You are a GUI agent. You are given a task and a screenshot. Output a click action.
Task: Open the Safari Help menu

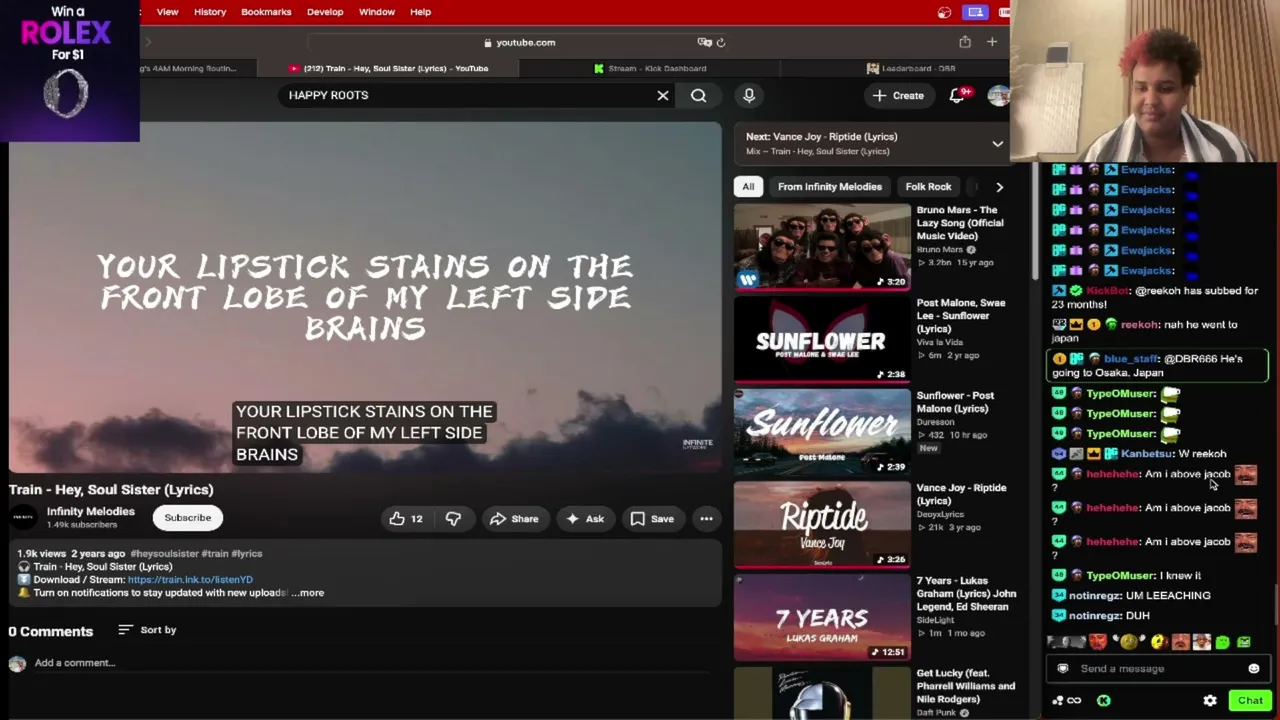[420, 12]
